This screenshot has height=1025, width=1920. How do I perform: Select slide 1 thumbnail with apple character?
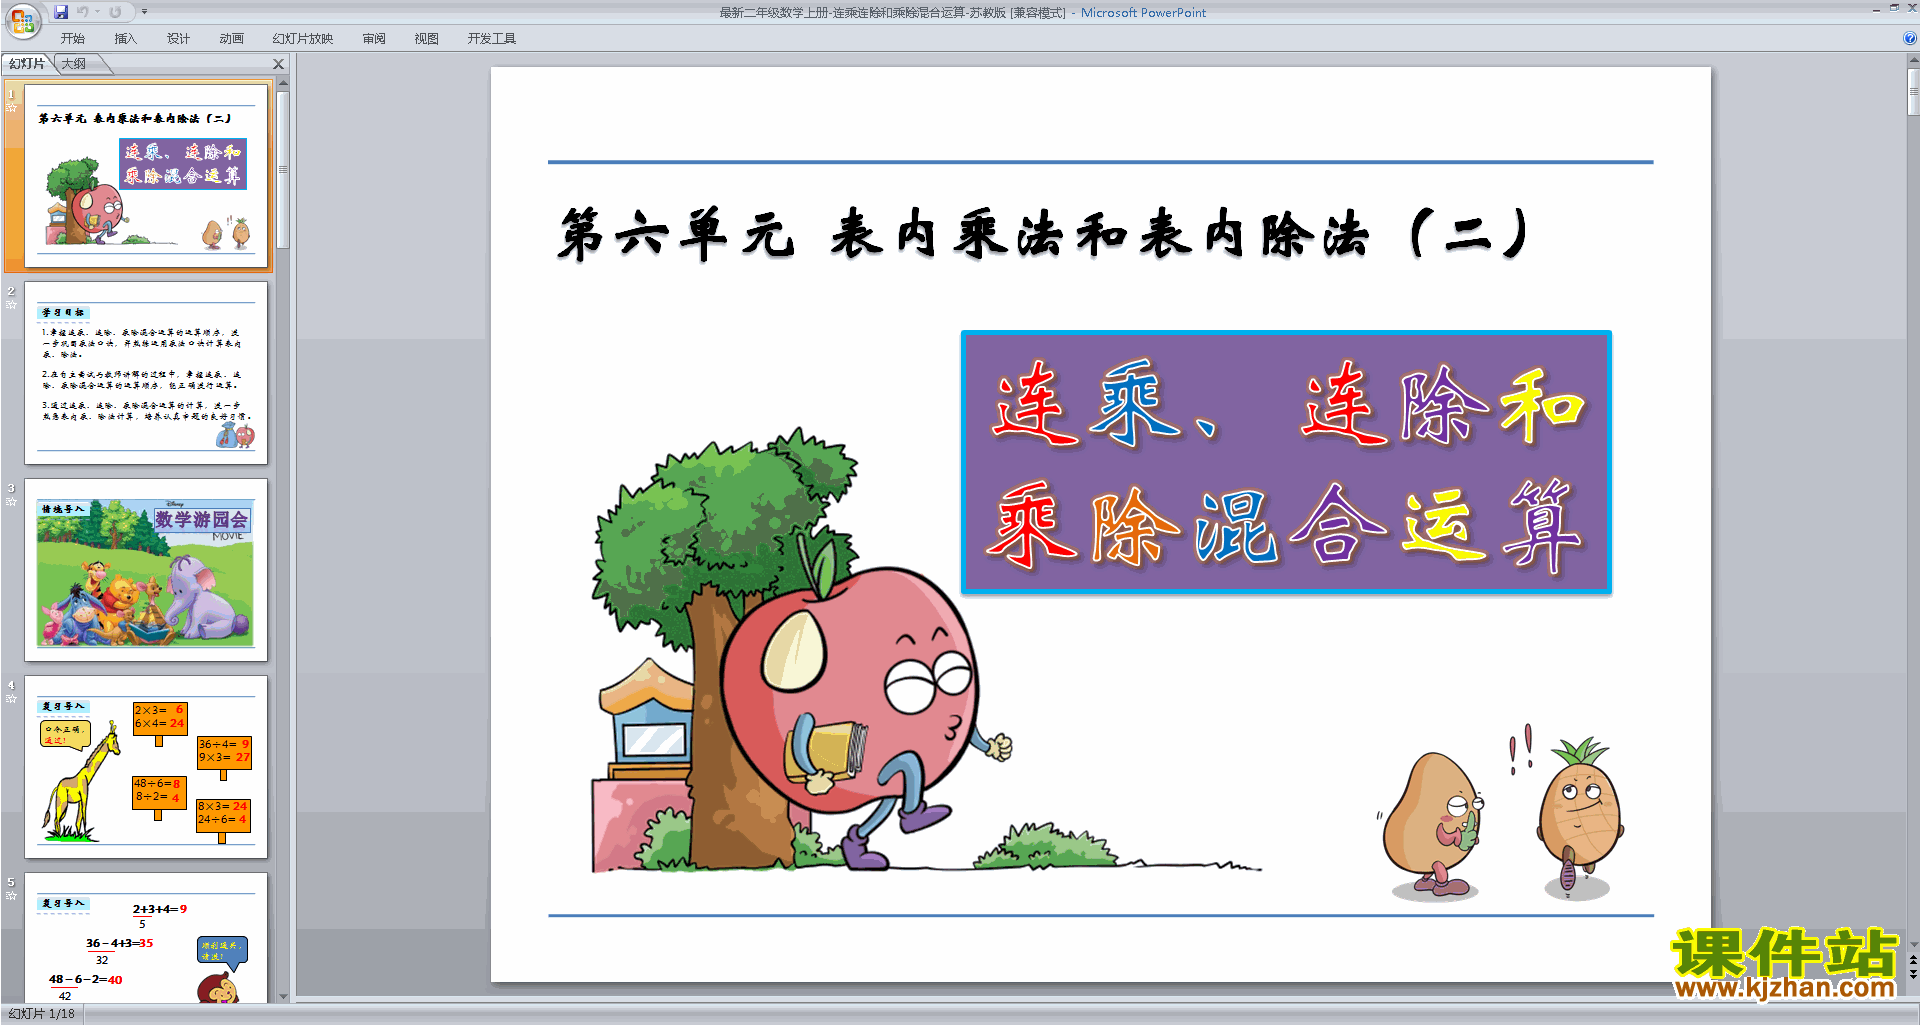coord(146,176)
